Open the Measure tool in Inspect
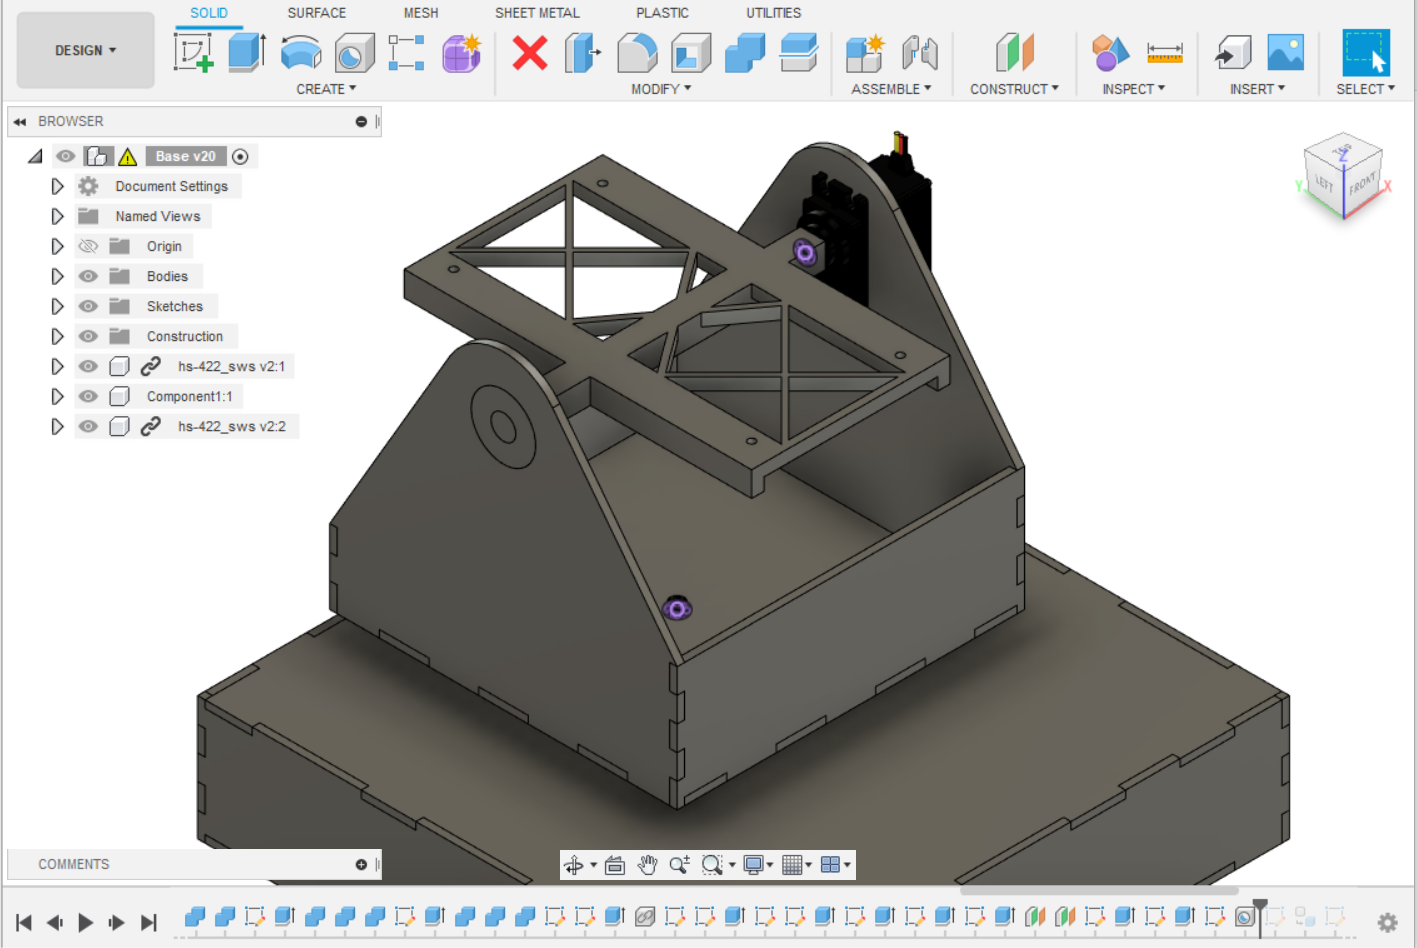The image size is (1417, 948). (1165, 52)
